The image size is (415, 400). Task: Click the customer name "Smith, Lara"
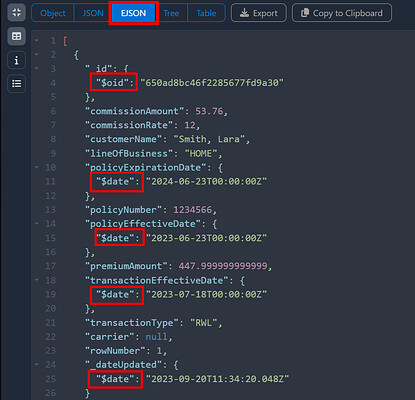pos(209,139)
